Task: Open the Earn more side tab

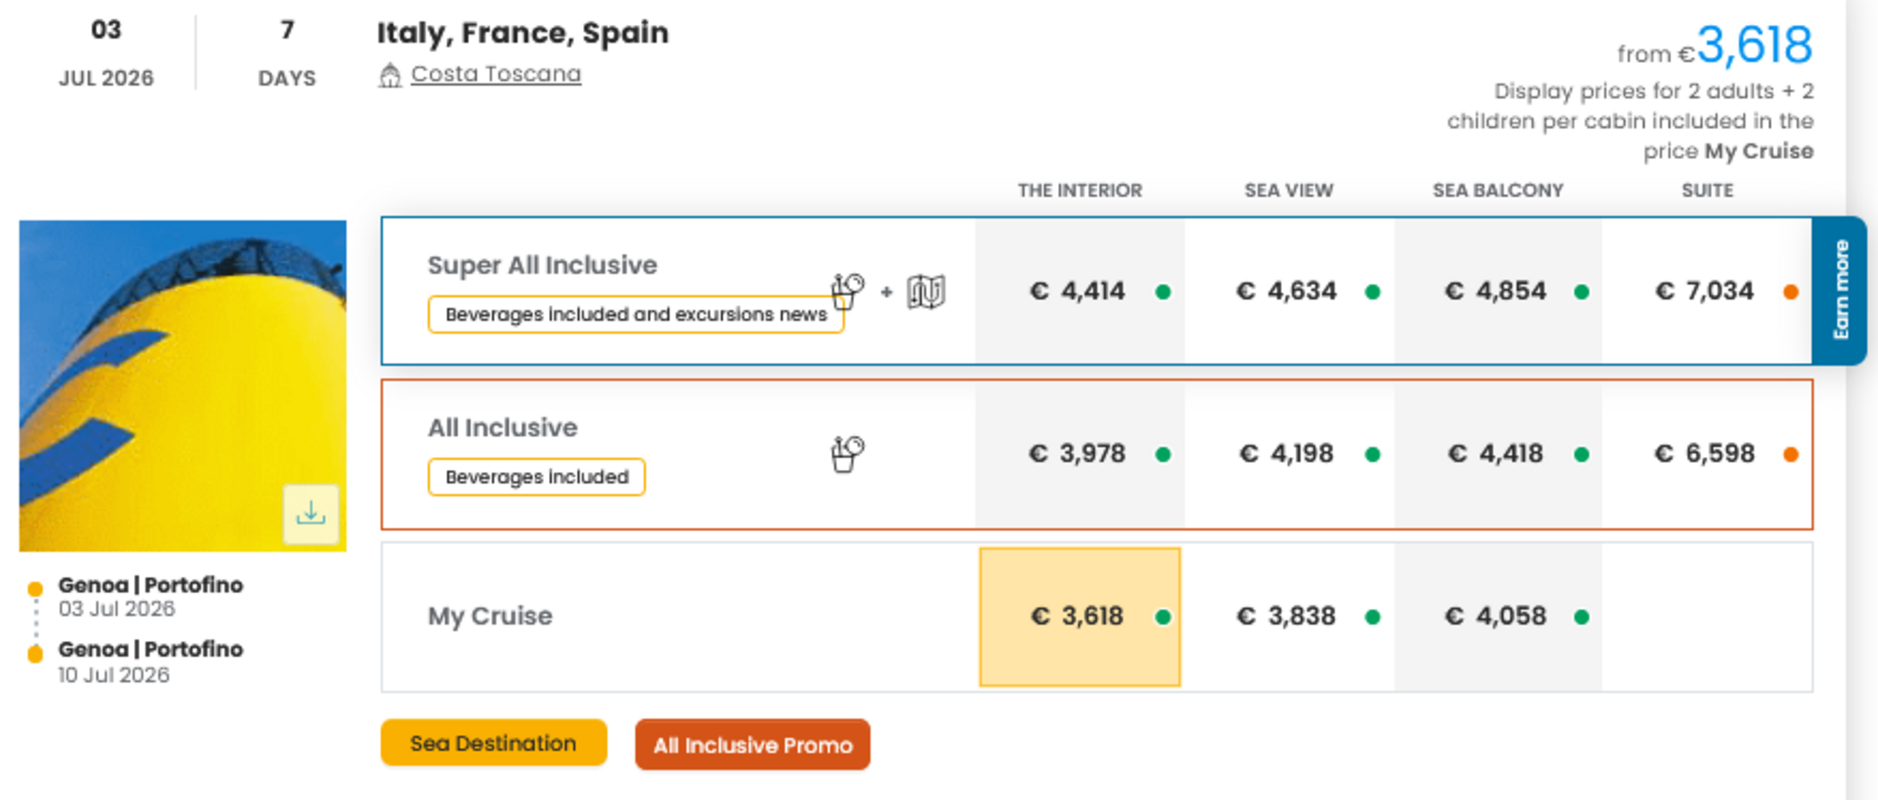Action: [x=1839, y=290]
